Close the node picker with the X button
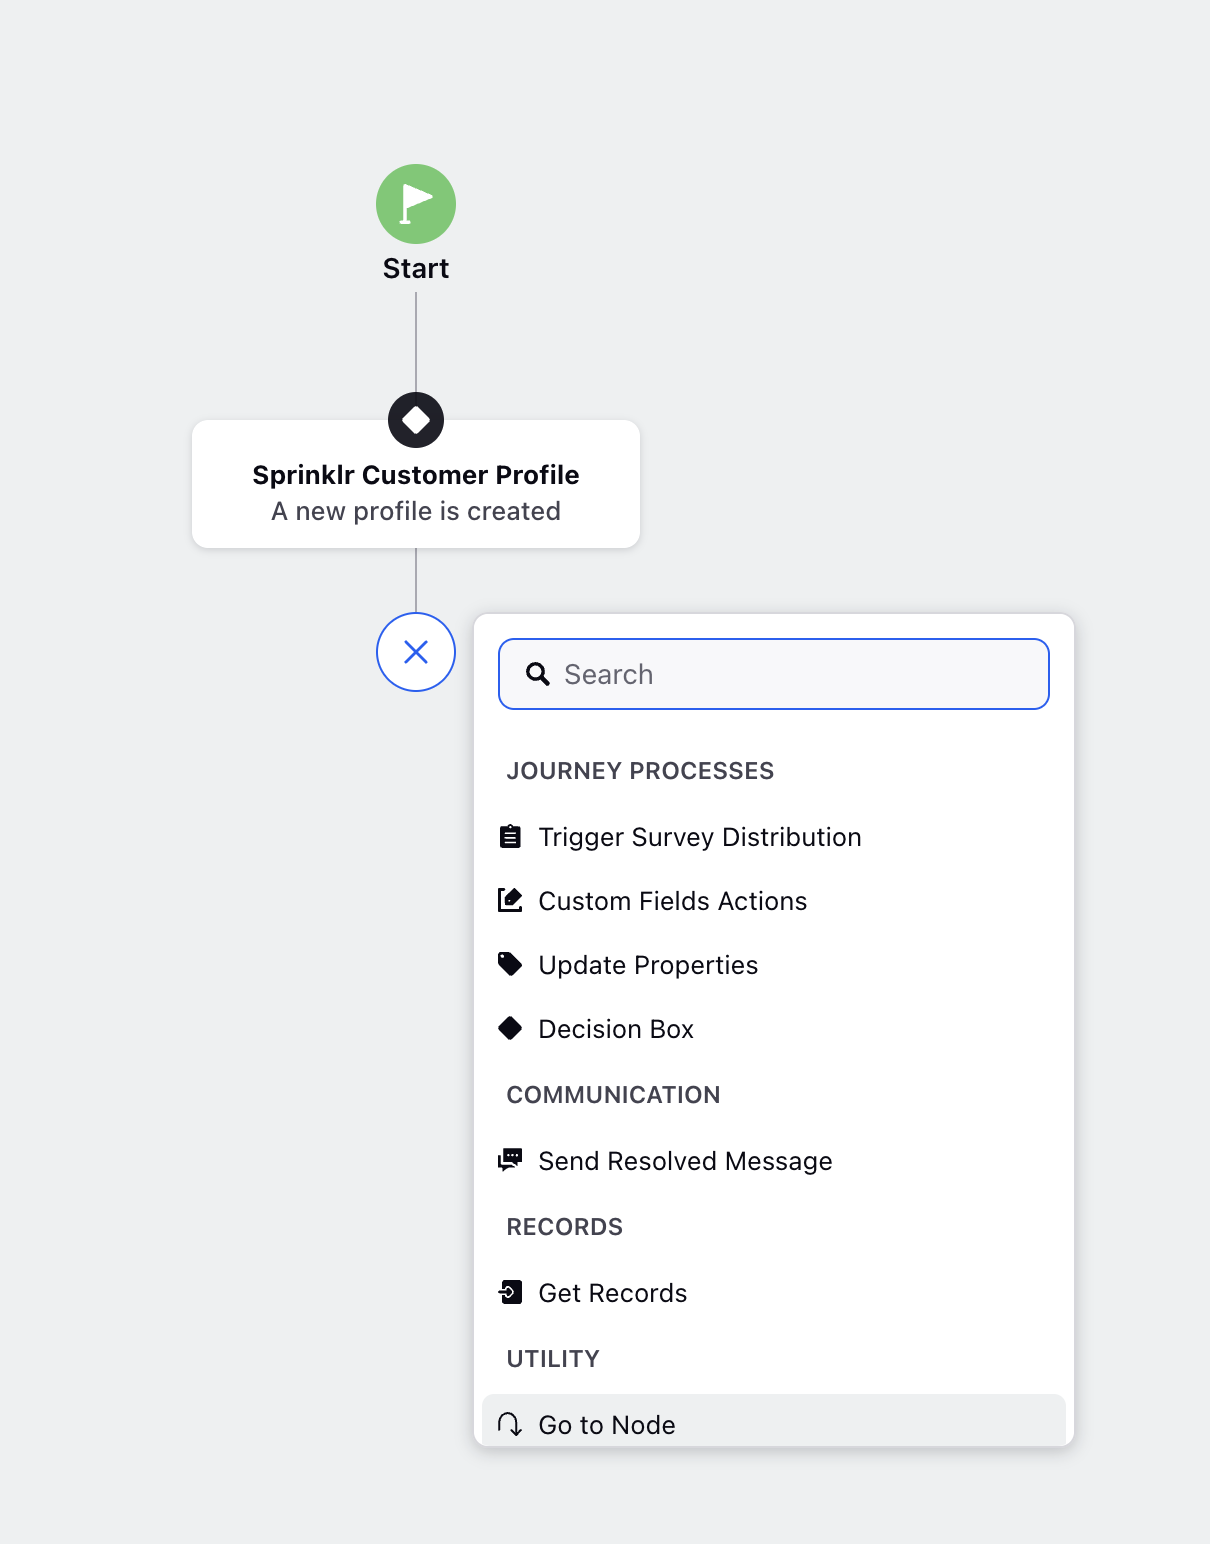The width and height of the screenshot is (1210, 1544). 416,652
